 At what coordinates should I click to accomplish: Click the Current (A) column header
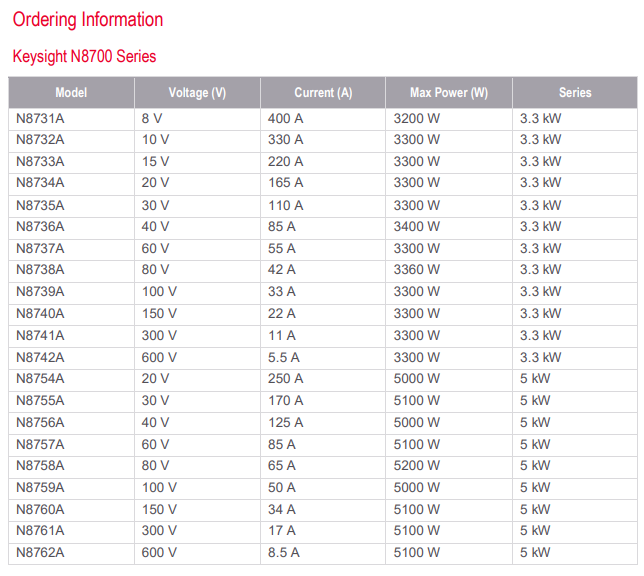(323, 92)
